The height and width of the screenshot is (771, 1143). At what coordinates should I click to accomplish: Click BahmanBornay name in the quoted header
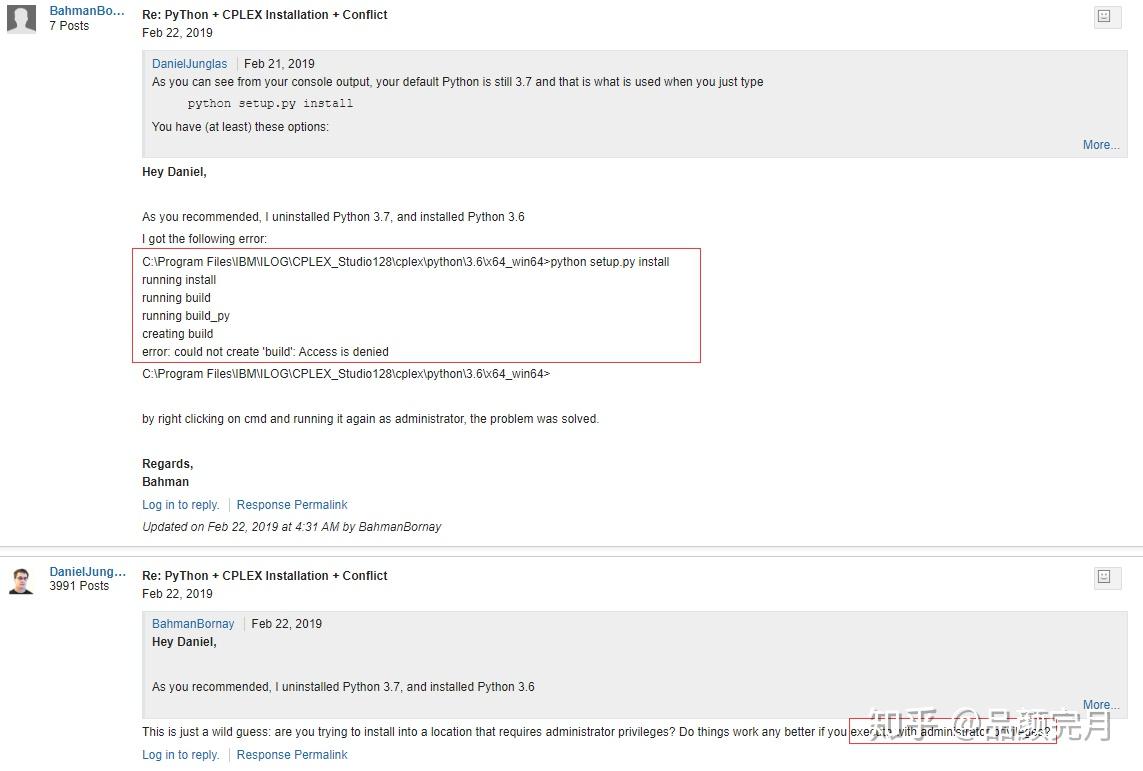click(193, 624)
